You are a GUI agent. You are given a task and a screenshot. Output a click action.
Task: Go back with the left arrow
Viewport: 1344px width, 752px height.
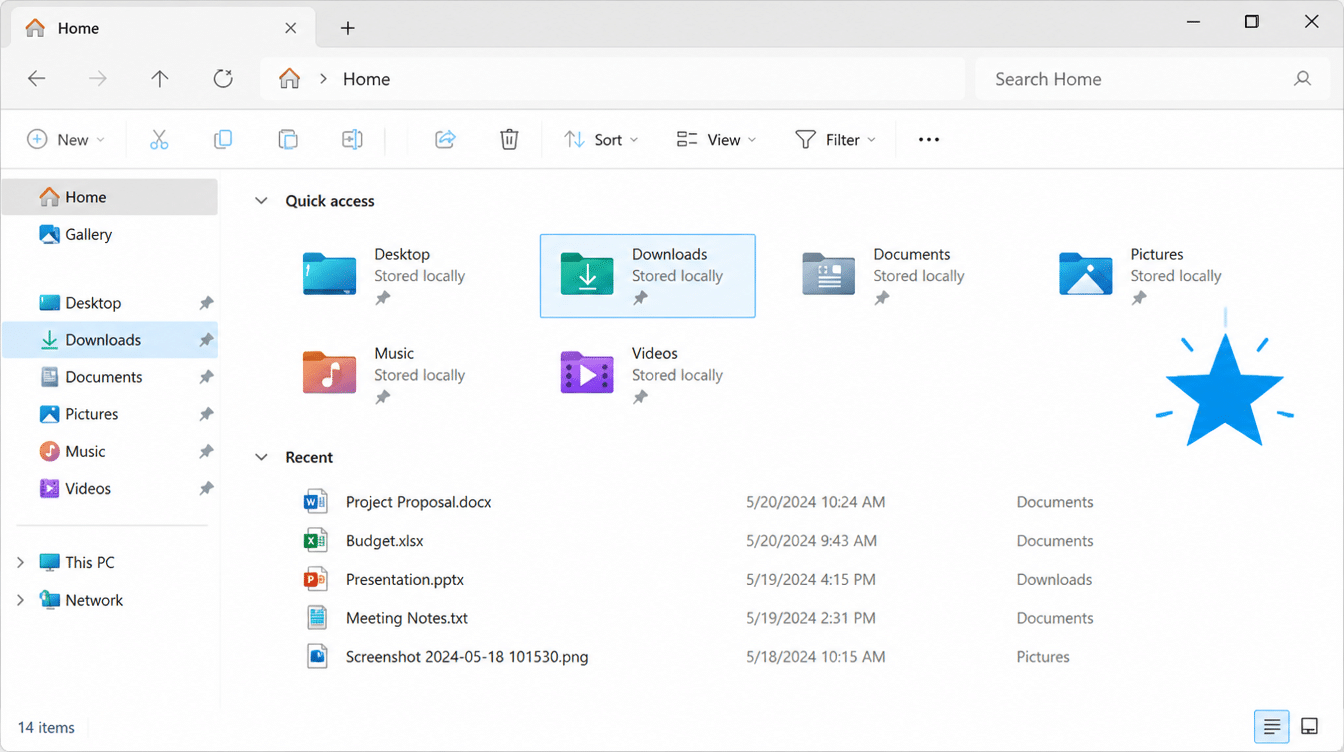click(x=37, y=79)
